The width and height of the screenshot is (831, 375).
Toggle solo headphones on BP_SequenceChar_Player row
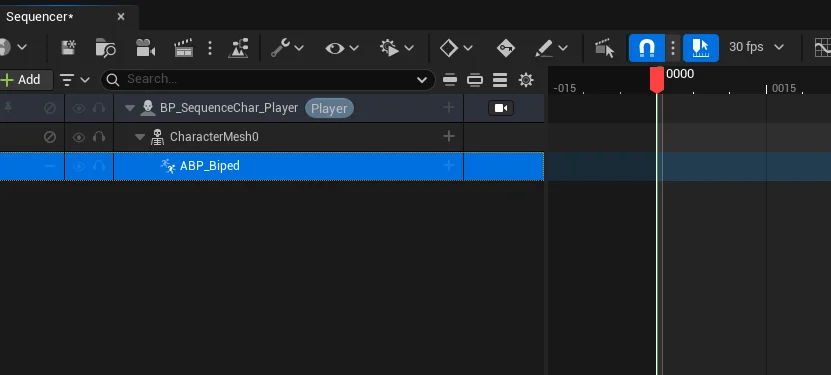coord(99,109)
